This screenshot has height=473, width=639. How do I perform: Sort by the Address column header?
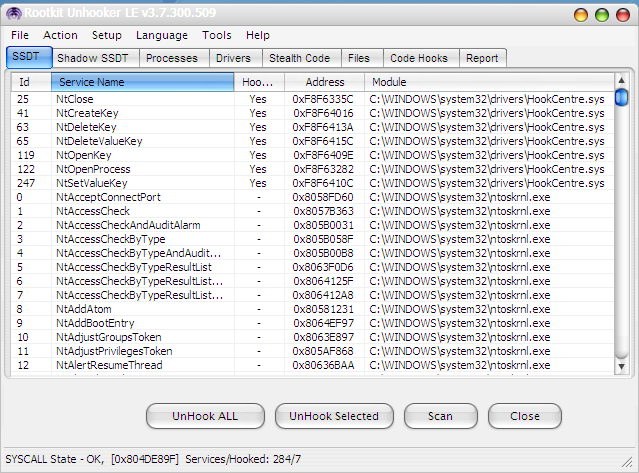pyautogui.click(x=324, y=82)
